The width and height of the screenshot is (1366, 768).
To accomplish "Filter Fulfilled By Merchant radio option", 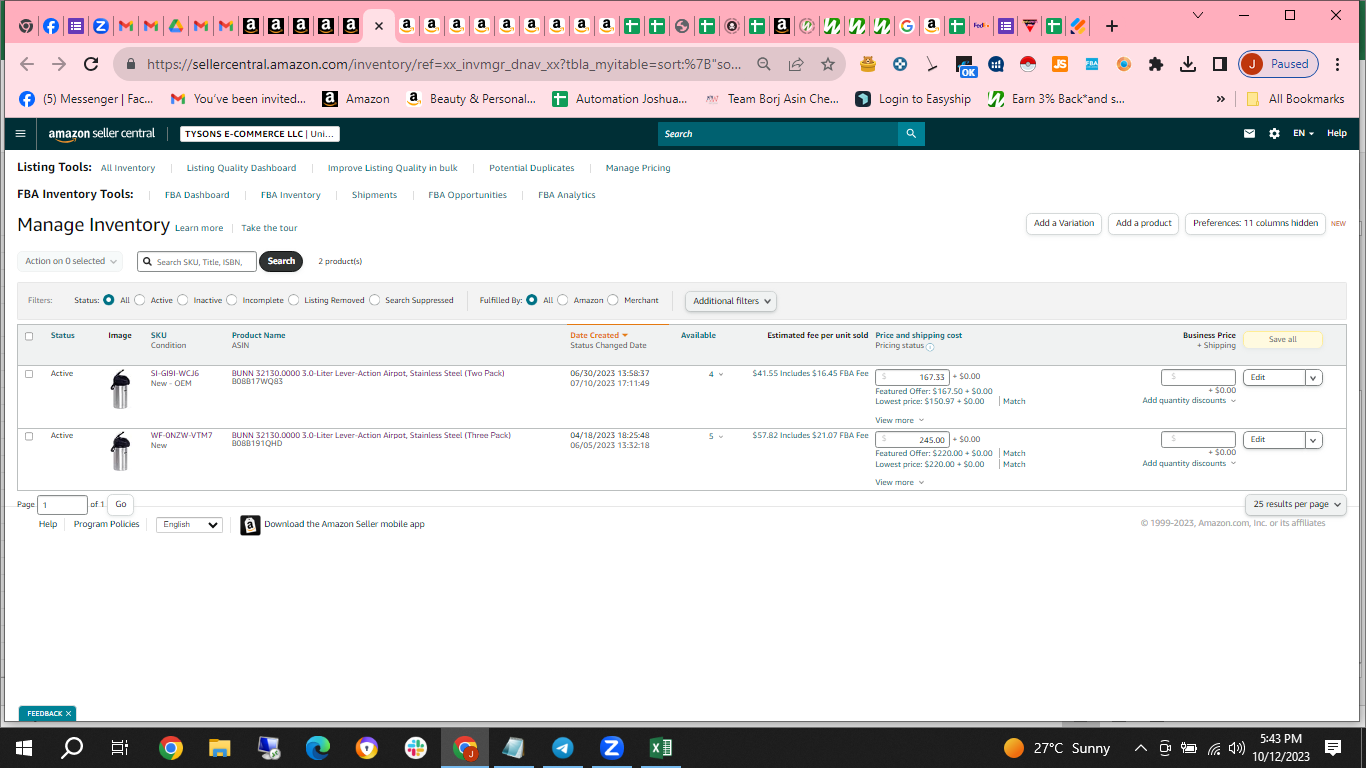I will pyautogui.click(x=613, y=300).
